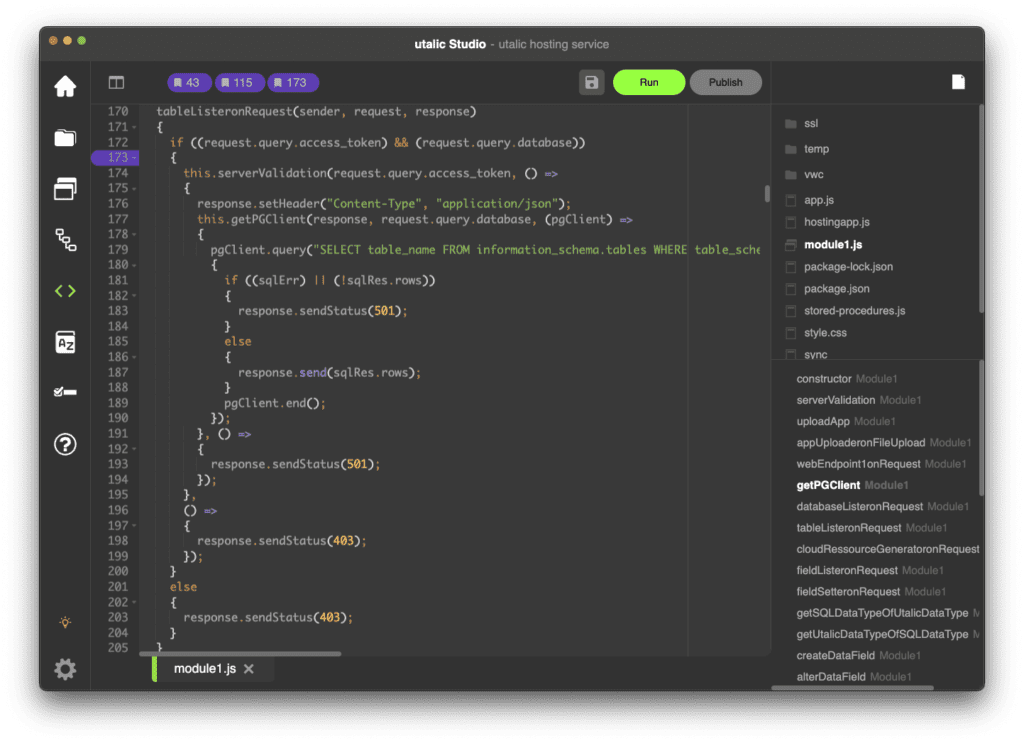
Task: Toggle the split panel layout icon
Action: coord(117,83)
